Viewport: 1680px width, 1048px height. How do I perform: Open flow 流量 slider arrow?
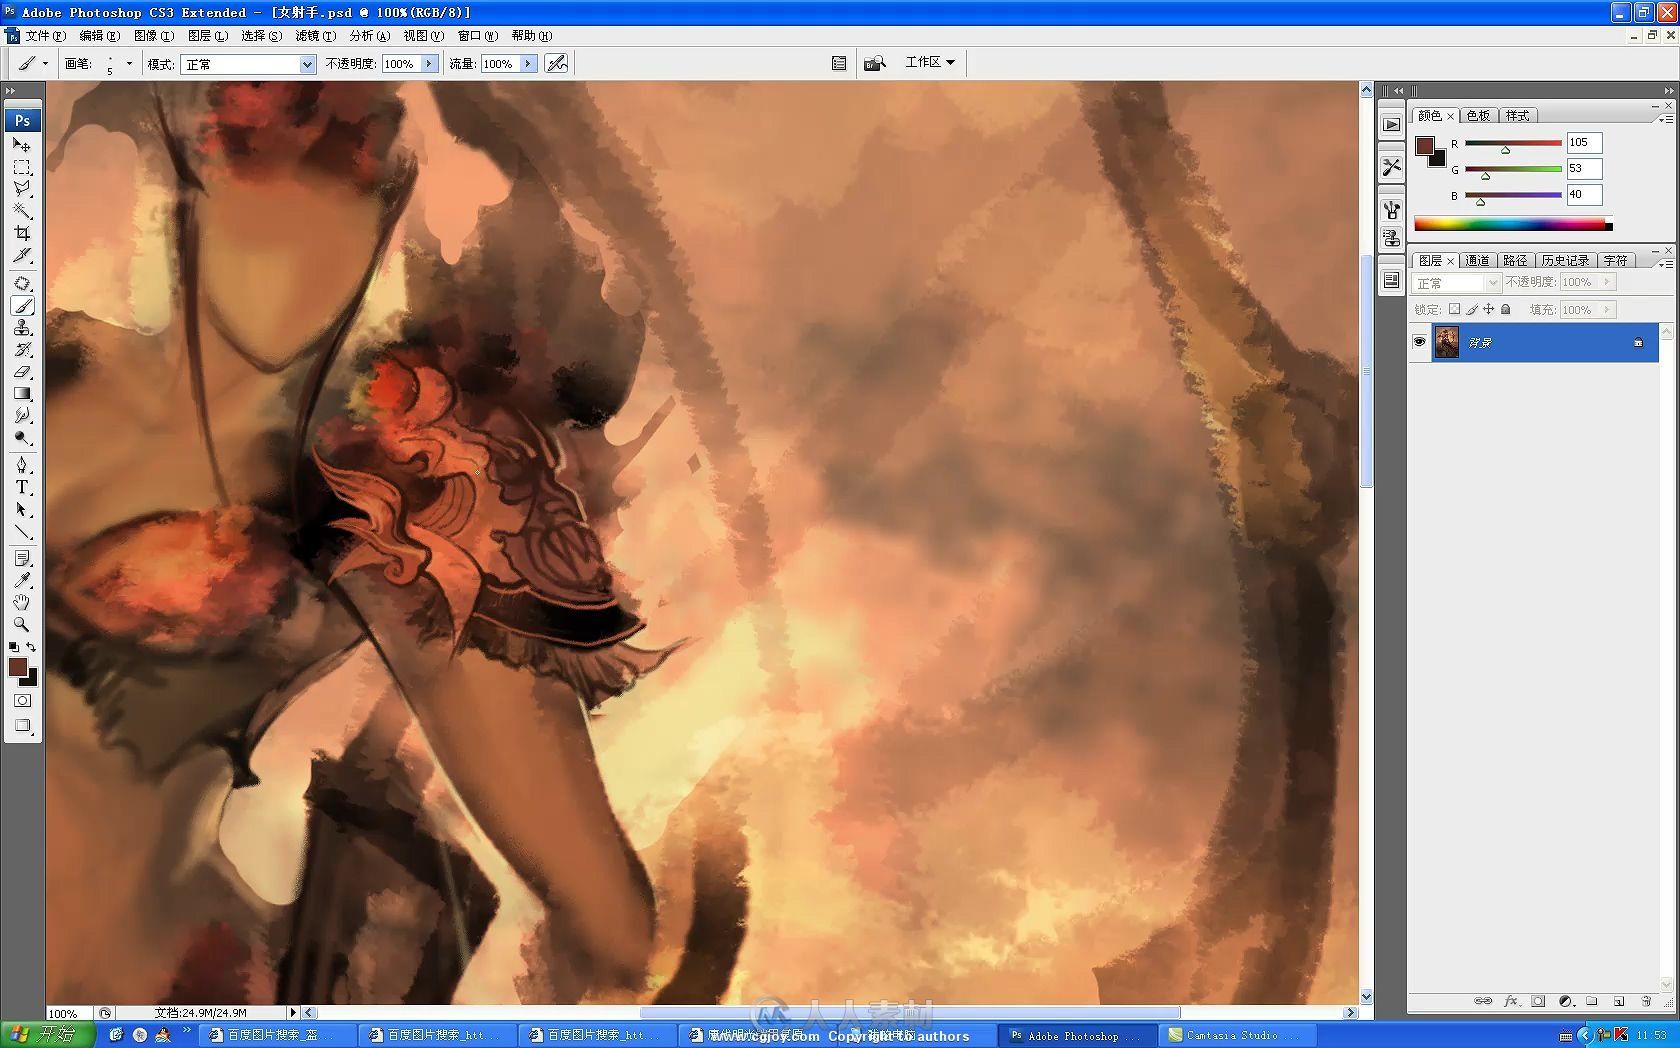click(528, 64)
